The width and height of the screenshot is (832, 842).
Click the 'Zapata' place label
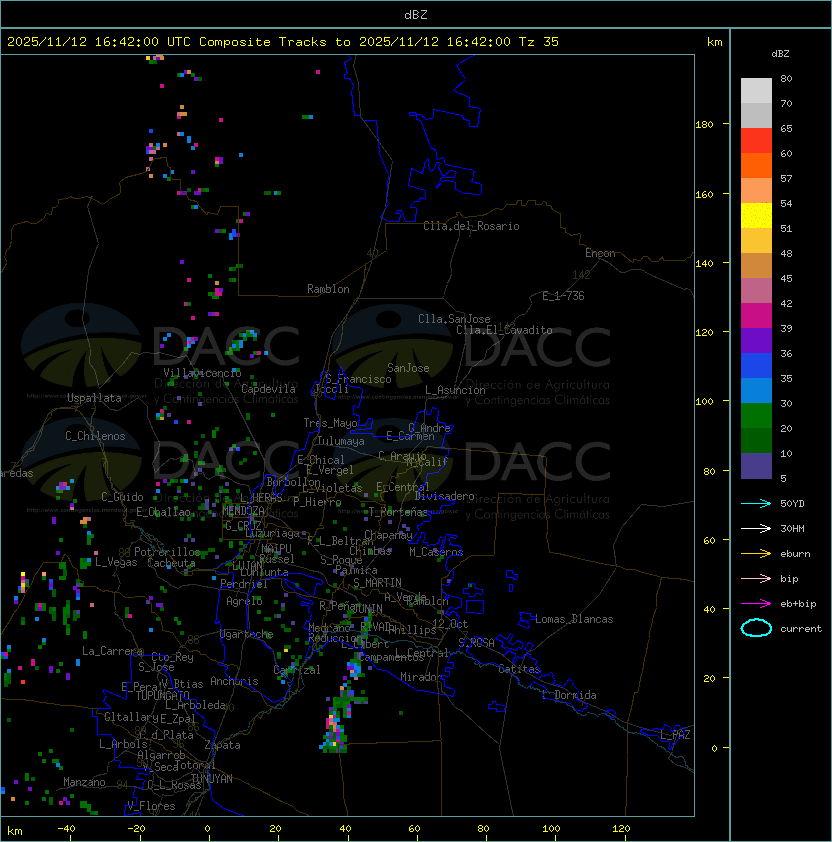click(222, 745)
